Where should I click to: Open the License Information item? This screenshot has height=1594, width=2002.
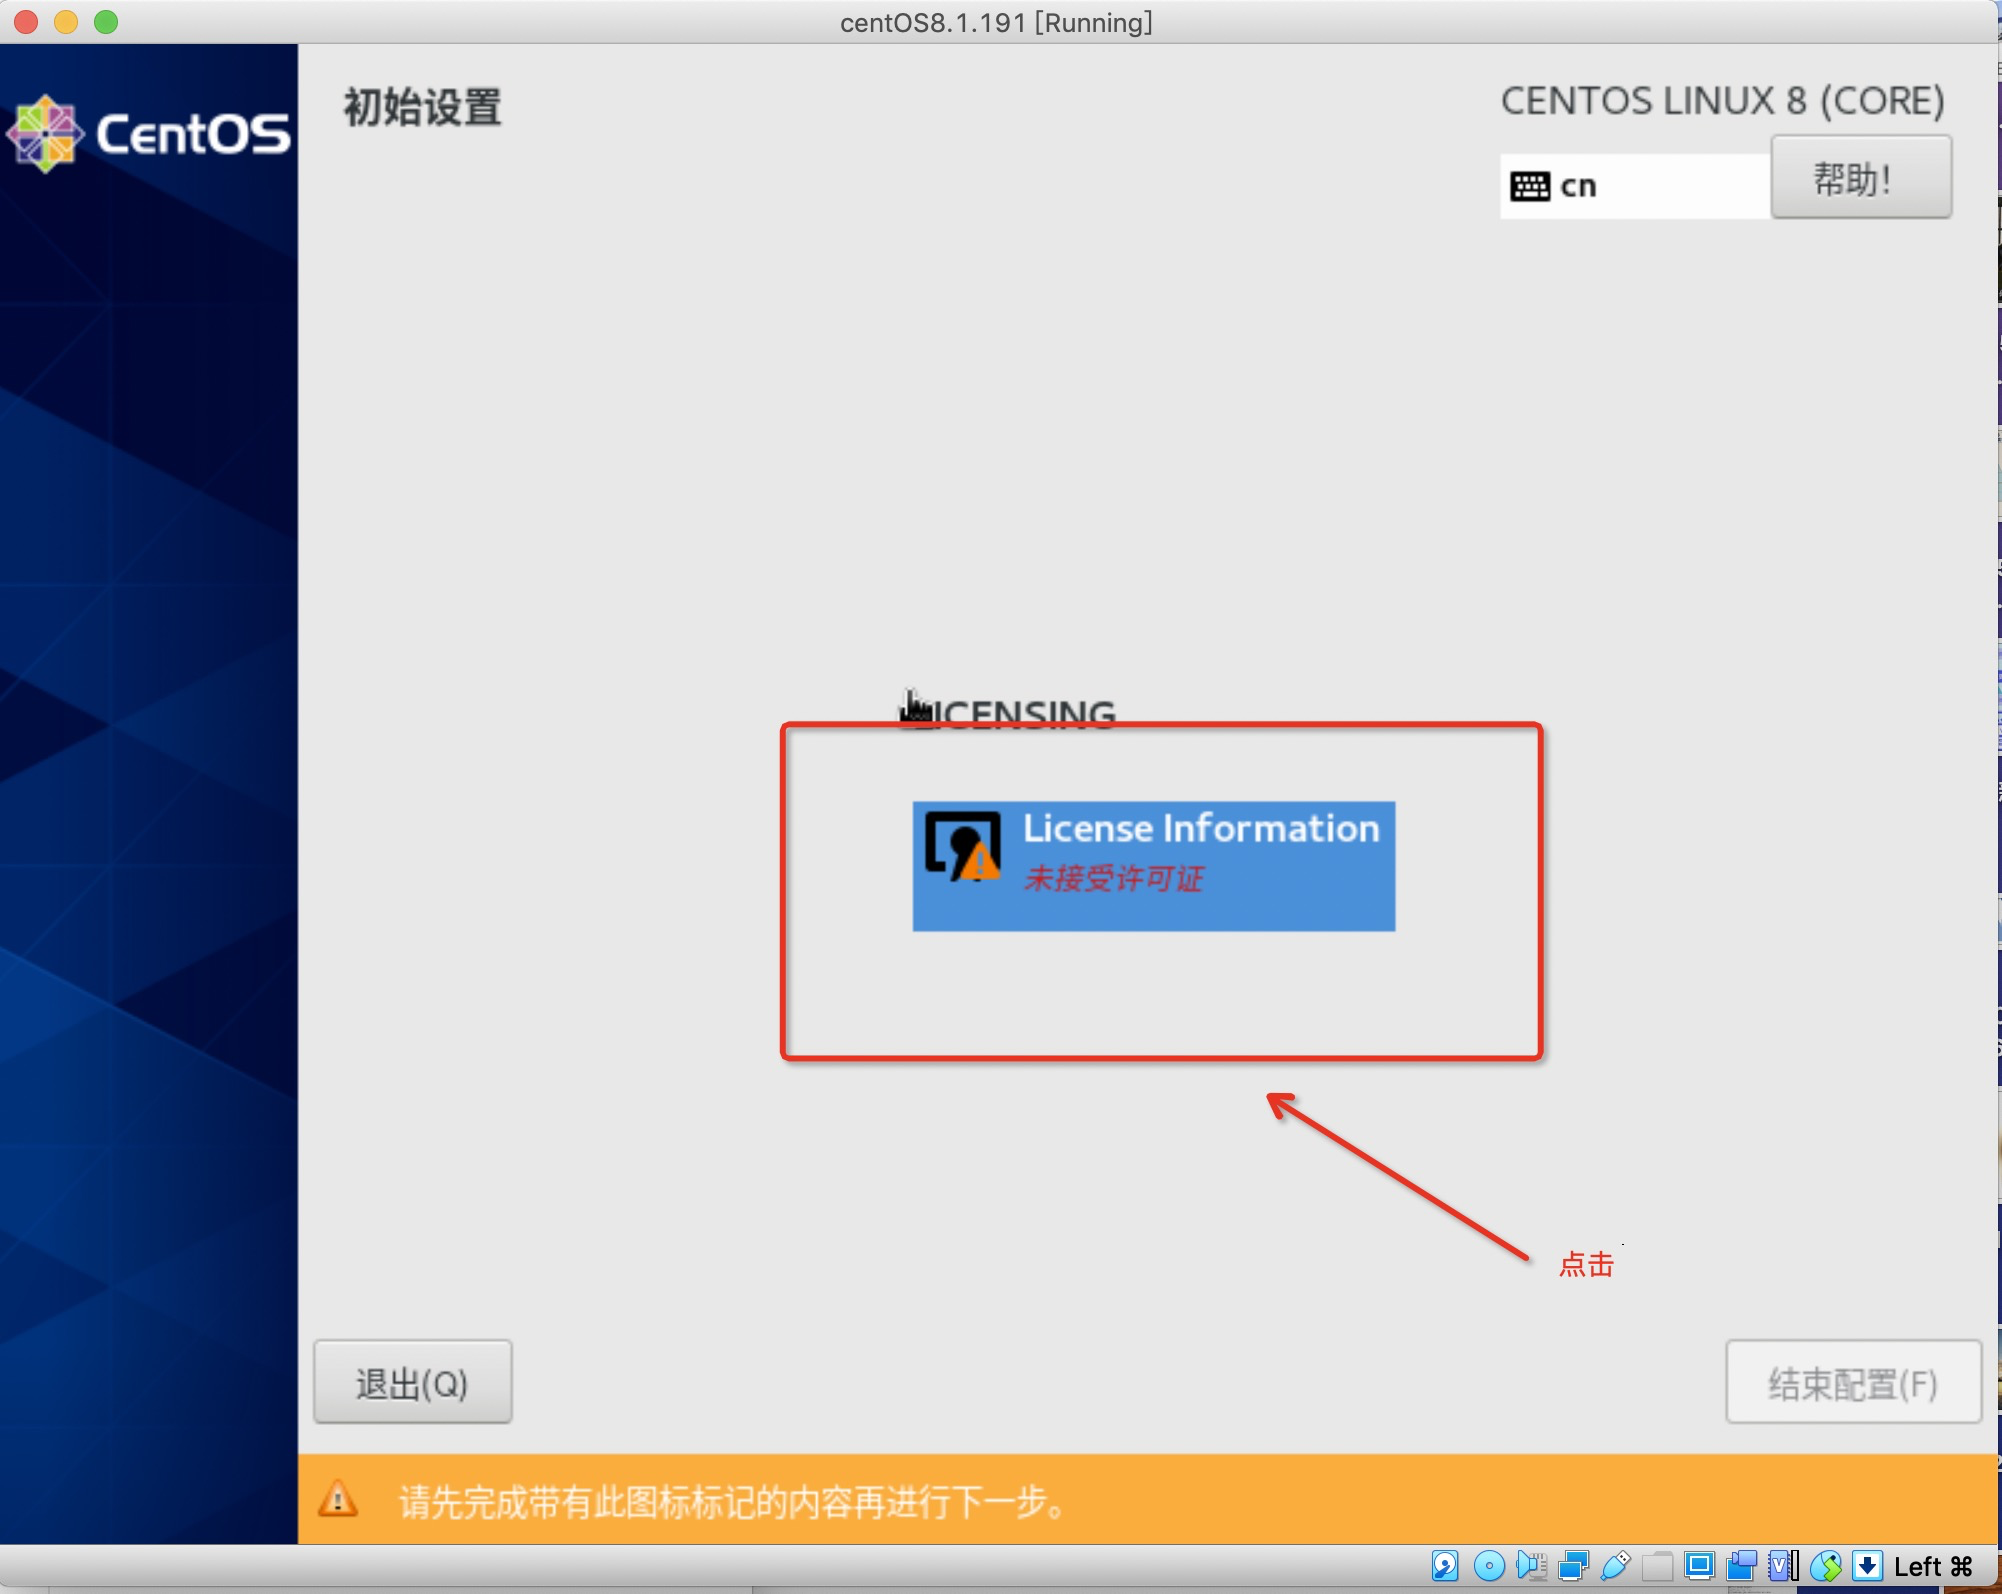coord(1153,866)
